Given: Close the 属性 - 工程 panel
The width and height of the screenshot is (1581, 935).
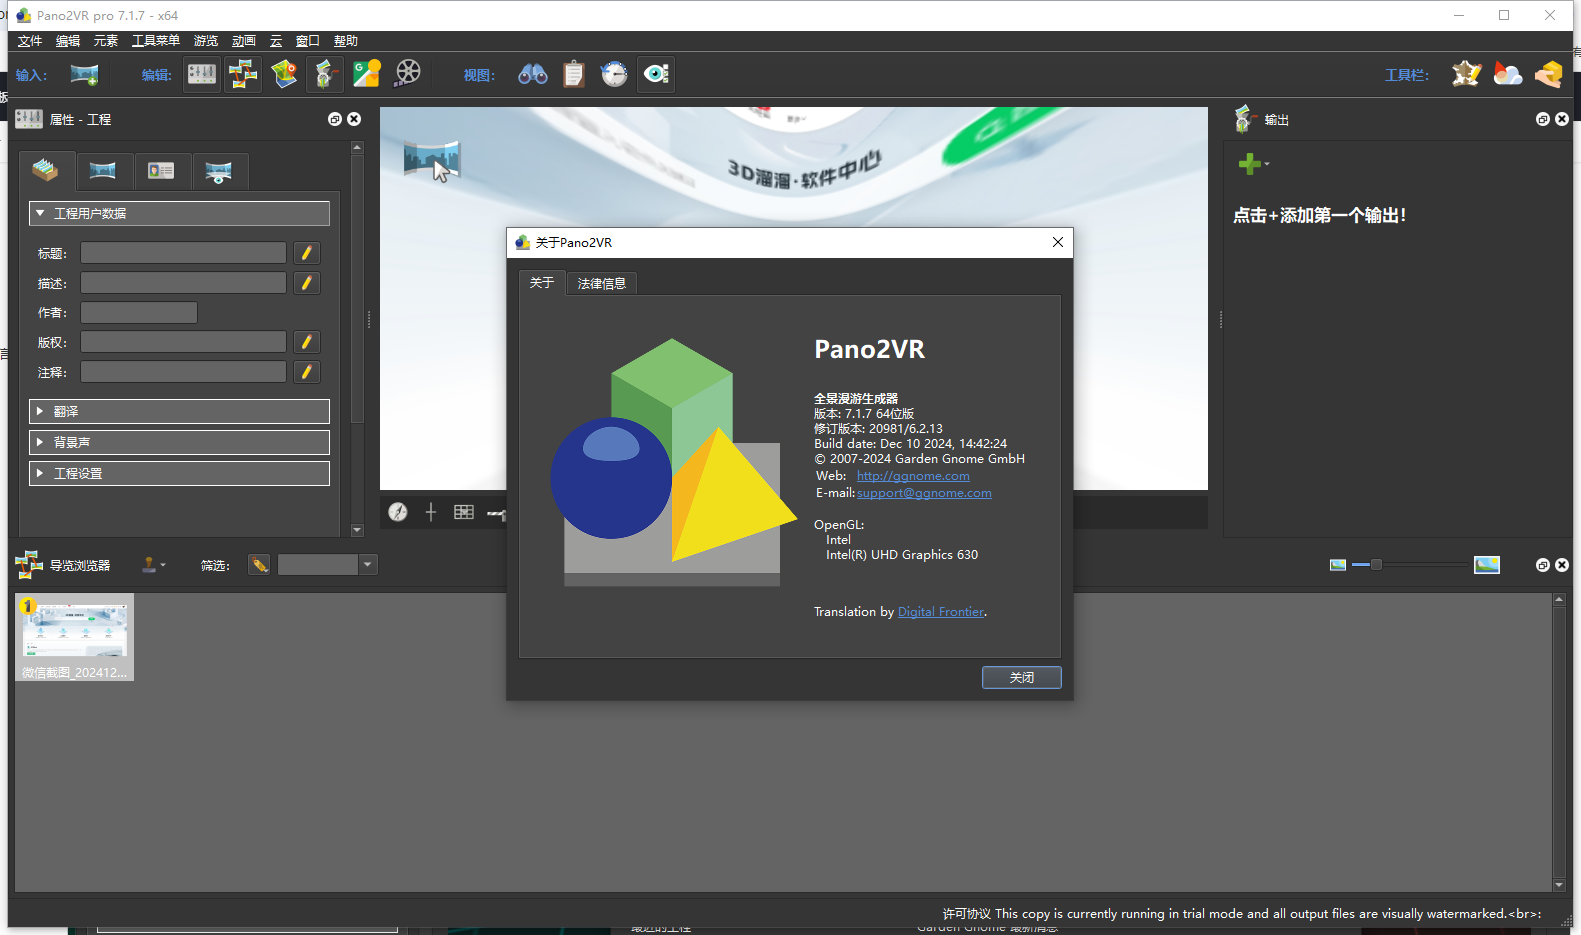Looking at the screenshot, I should (x=354, y=119).
